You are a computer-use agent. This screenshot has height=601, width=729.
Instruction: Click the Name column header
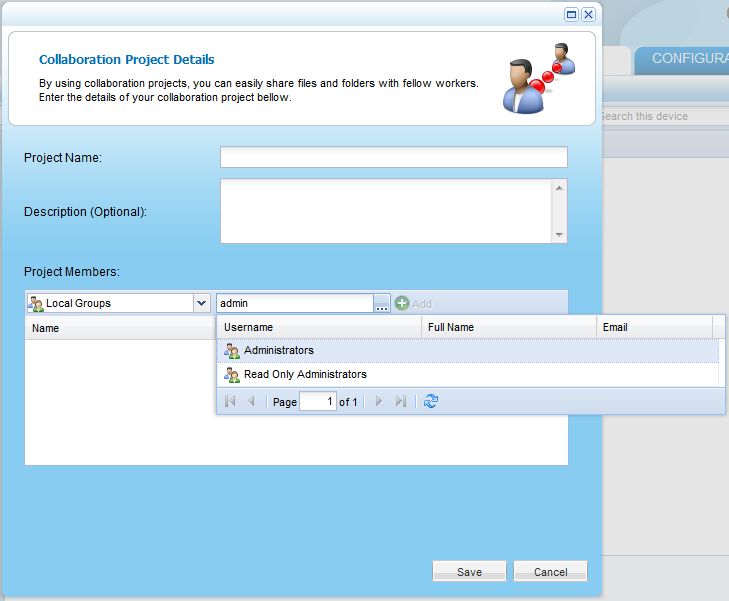[120, 328]
